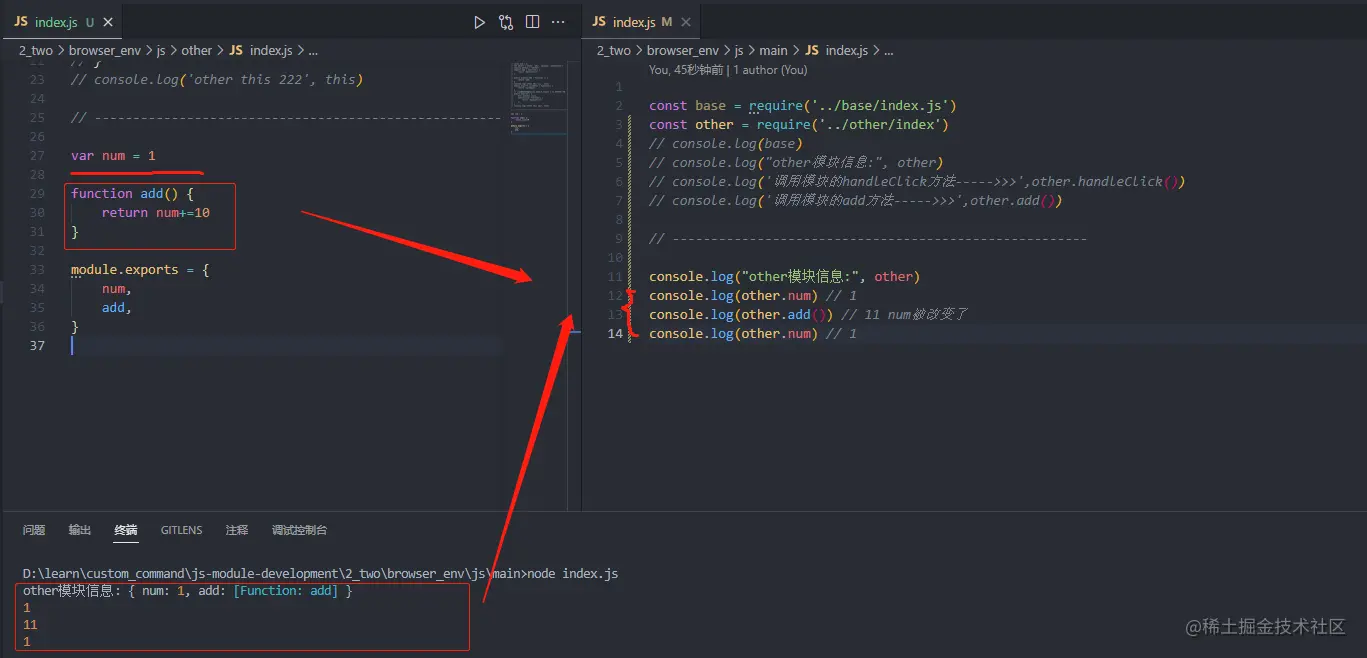1367x658 pixels.
Task: Click line number 33 in left editor
Action: [x=37, y=270]
